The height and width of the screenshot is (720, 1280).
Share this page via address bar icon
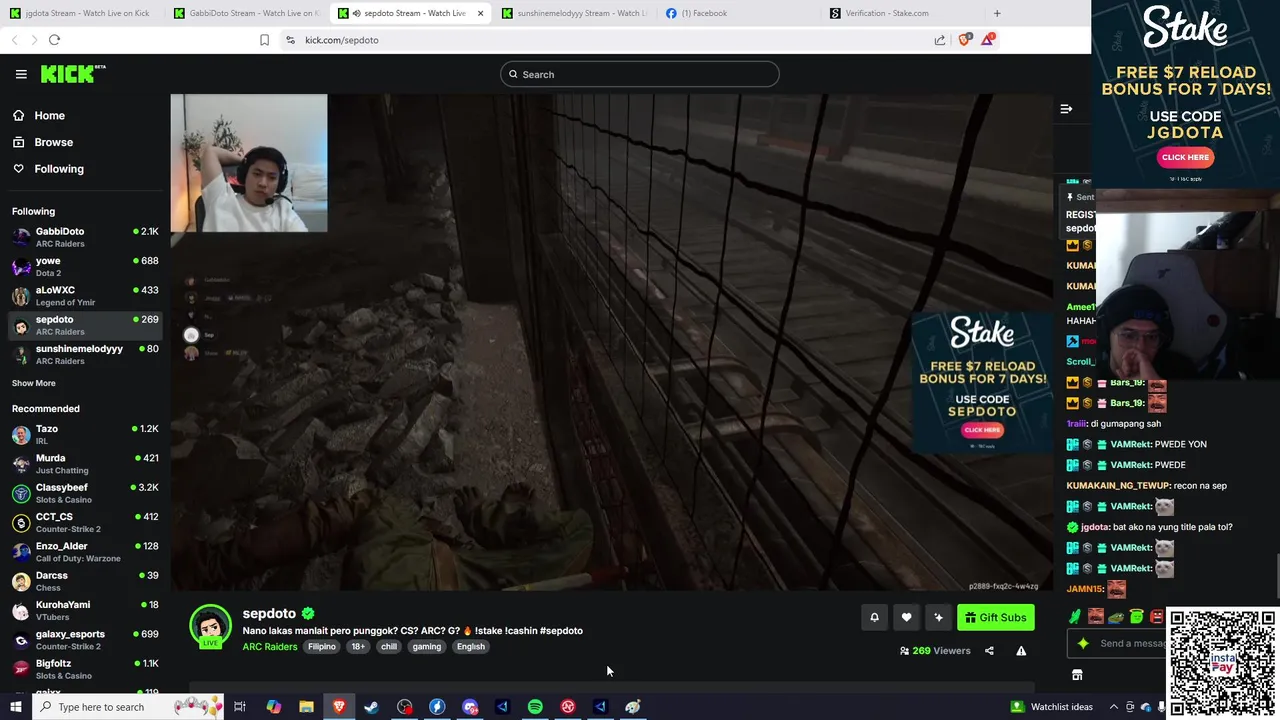pos(940,40)
